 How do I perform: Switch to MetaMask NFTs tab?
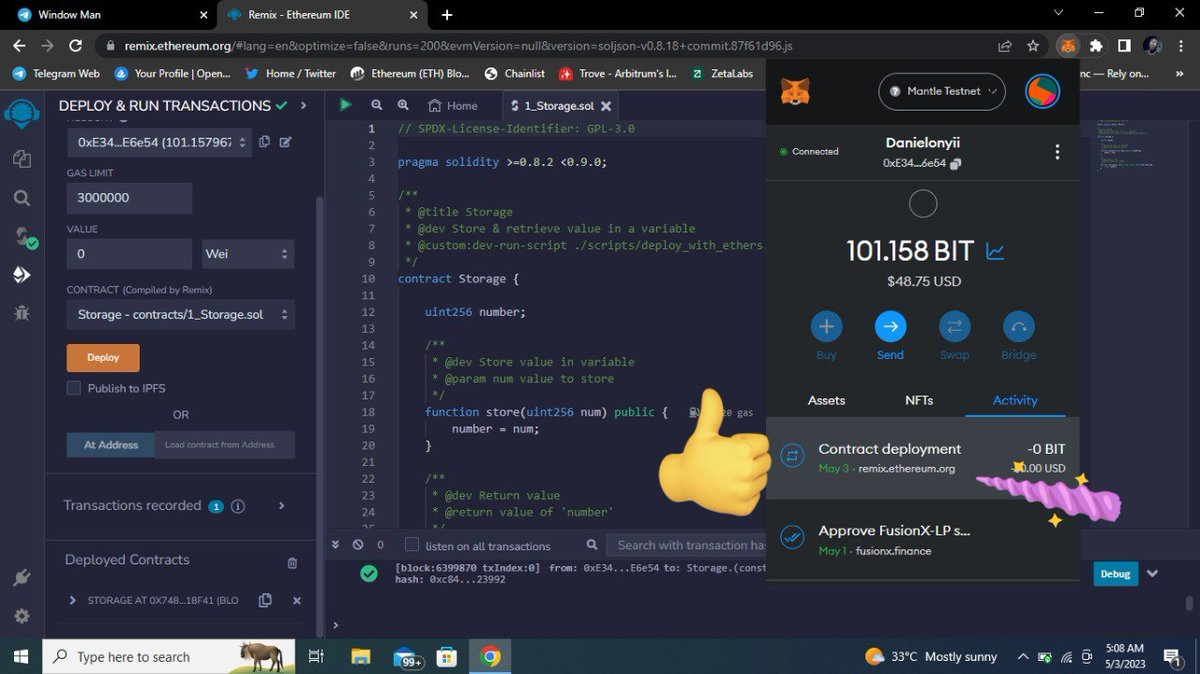[919, 400]
